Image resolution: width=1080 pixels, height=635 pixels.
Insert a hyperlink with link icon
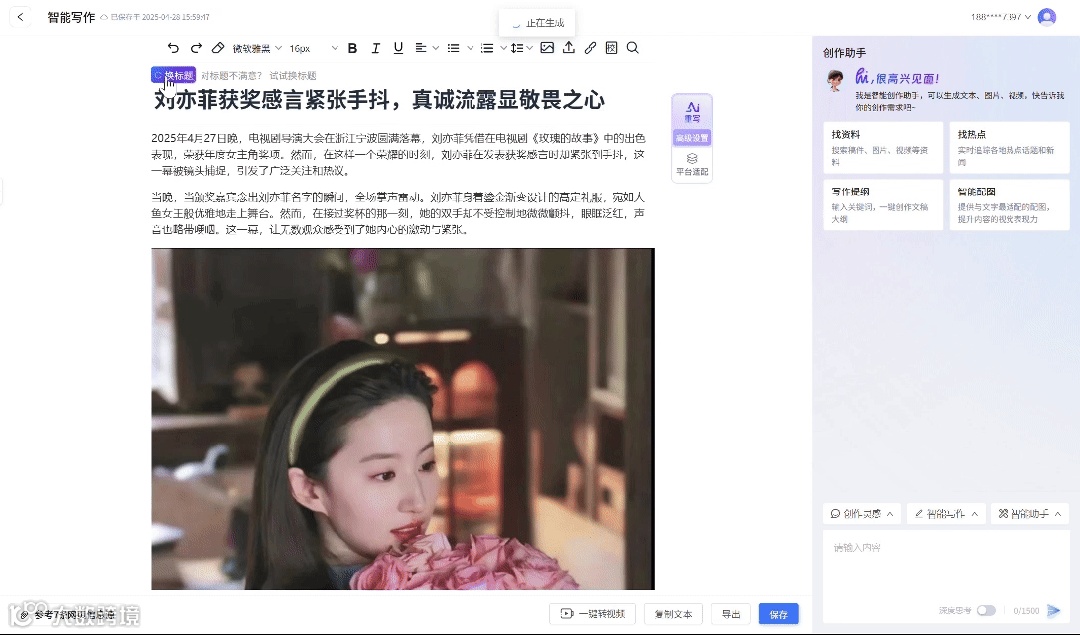click(x=590, y=48)
